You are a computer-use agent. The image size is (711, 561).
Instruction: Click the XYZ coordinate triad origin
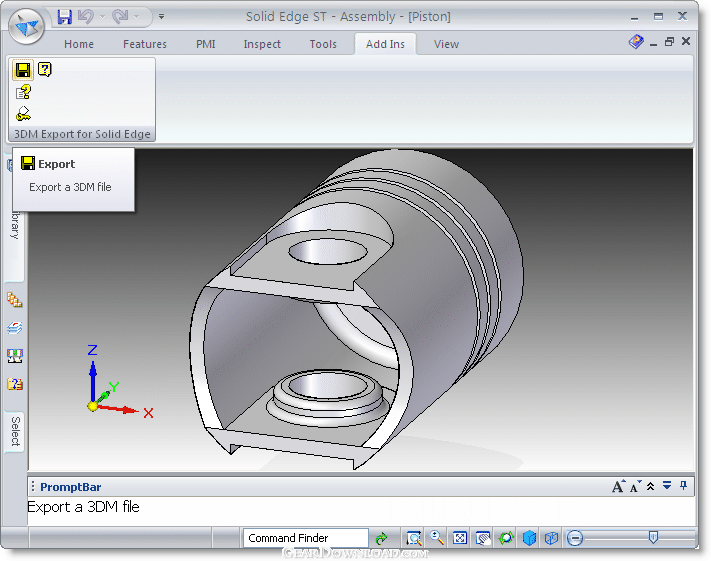coord(93,406)
